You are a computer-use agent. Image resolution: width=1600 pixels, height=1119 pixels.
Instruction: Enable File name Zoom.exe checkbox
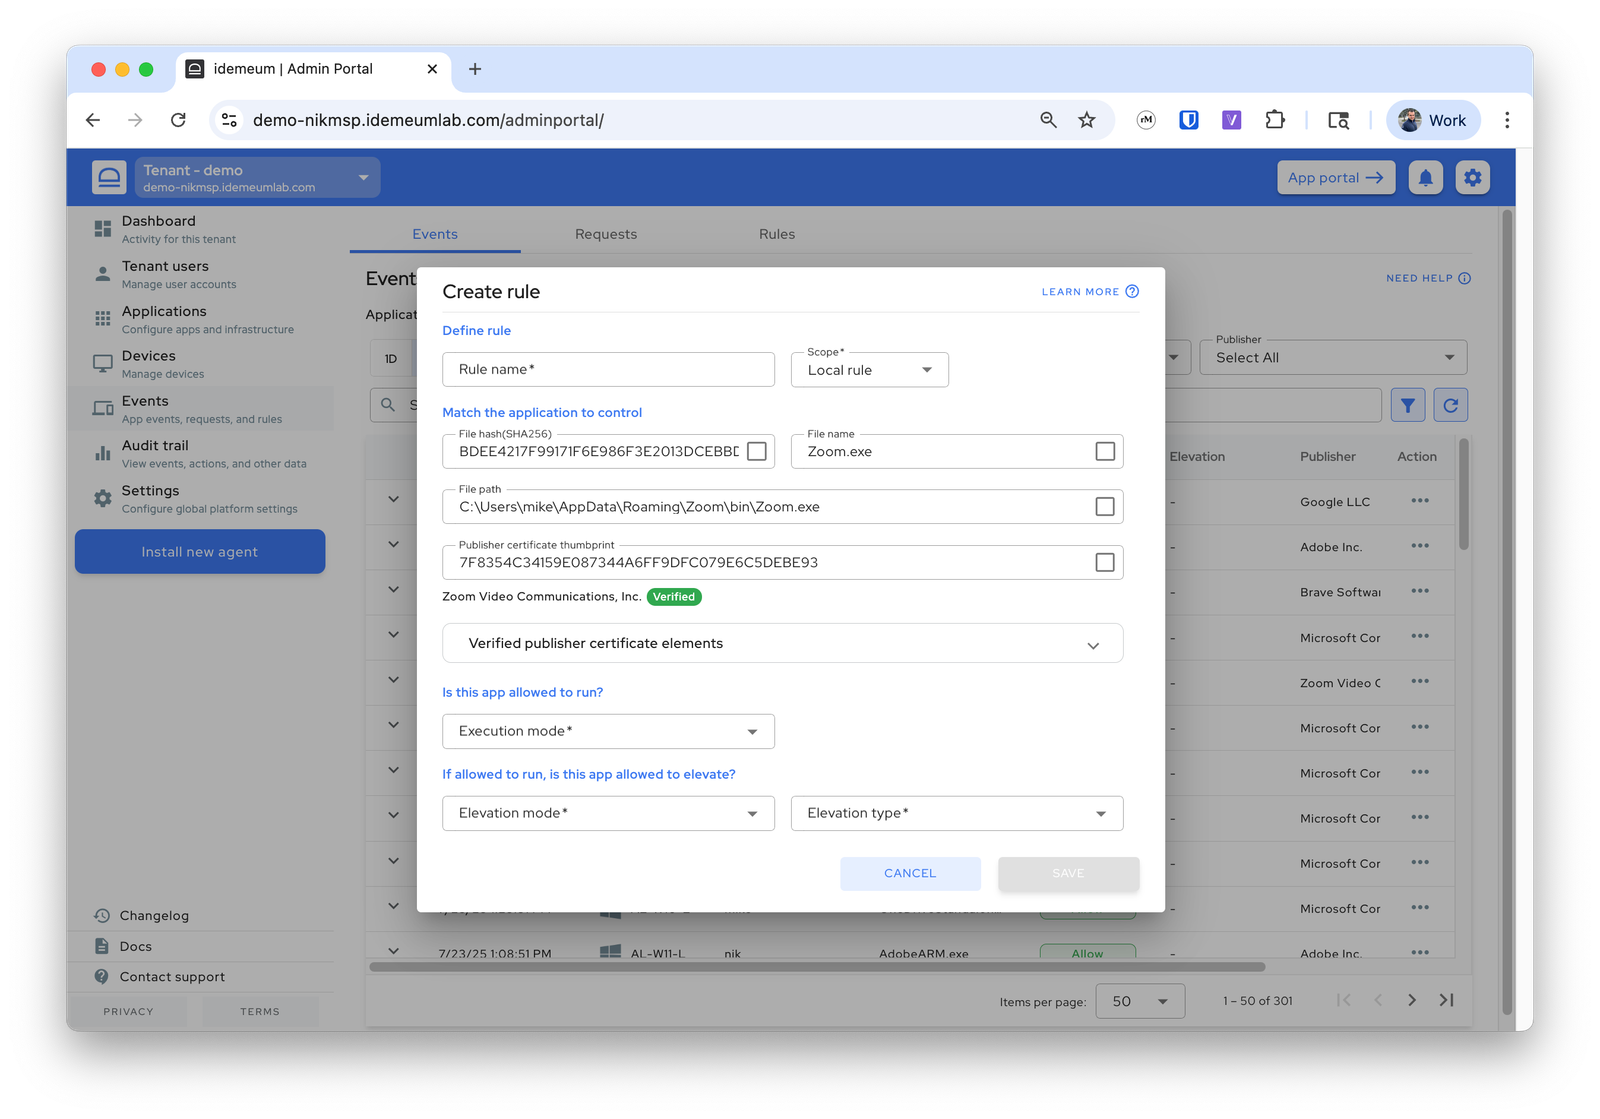pos(1105,451)
